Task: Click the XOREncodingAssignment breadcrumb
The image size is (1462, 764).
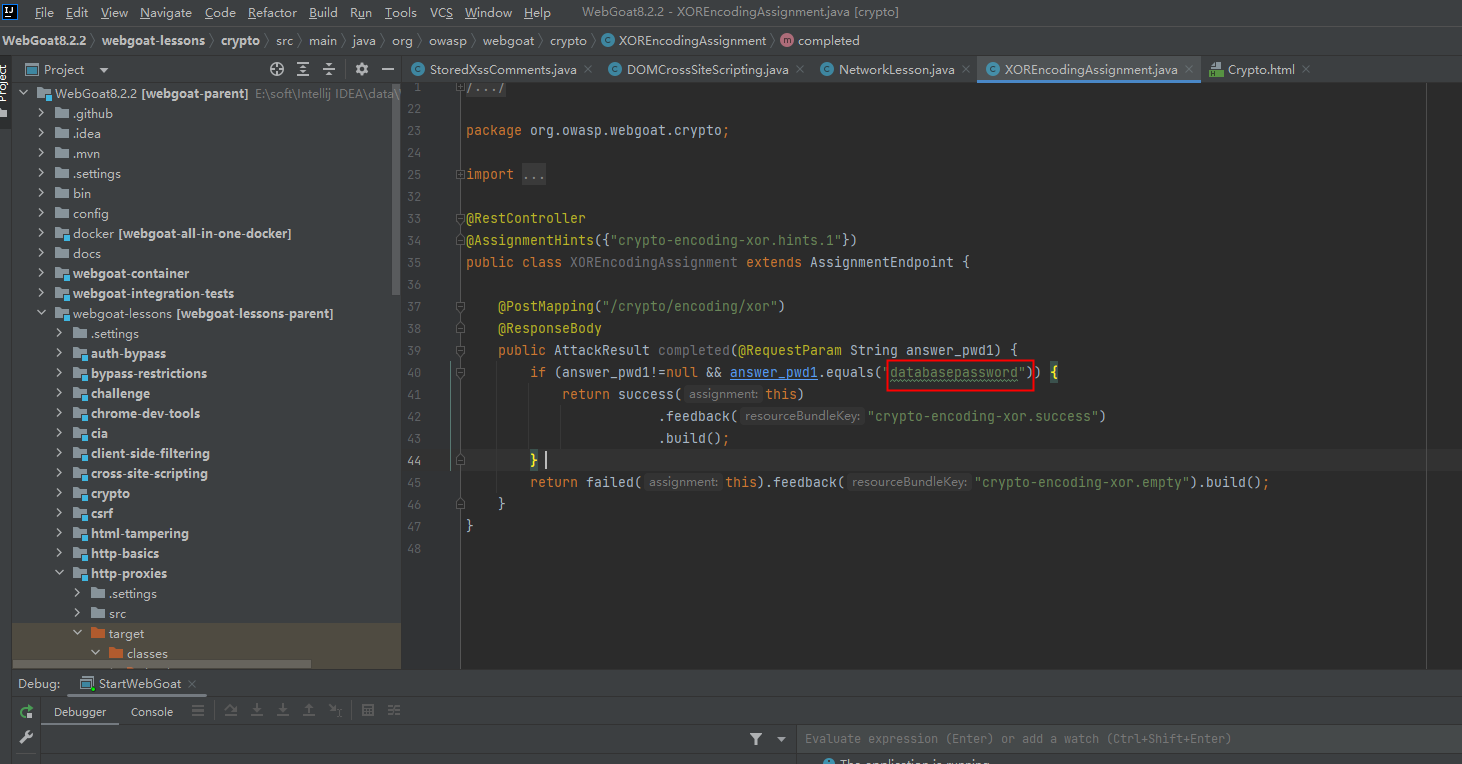Action: [x=685, y=41]
